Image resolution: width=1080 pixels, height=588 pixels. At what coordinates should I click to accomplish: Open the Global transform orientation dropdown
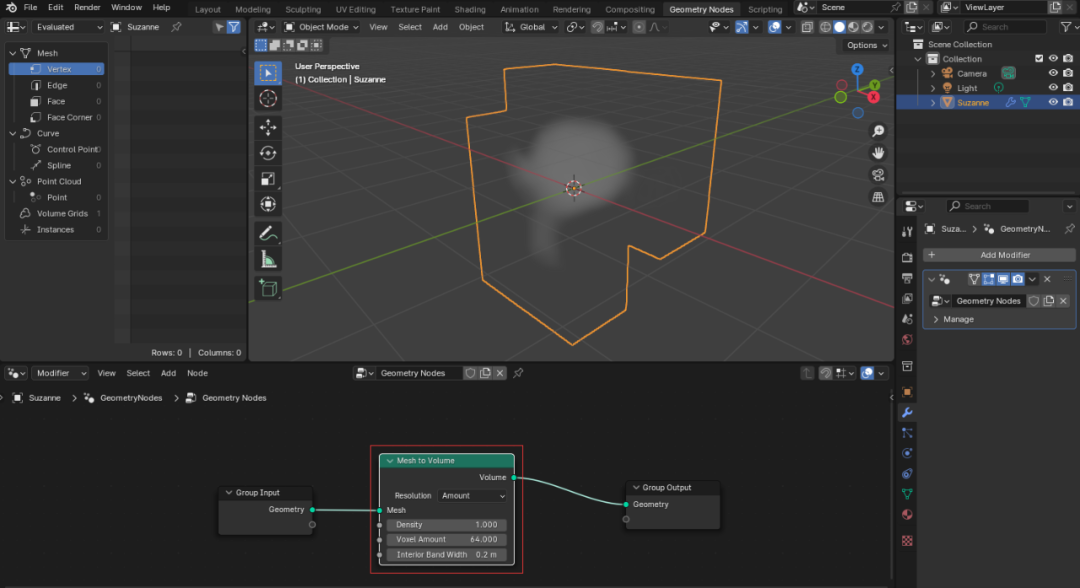[x=530, y=27]
